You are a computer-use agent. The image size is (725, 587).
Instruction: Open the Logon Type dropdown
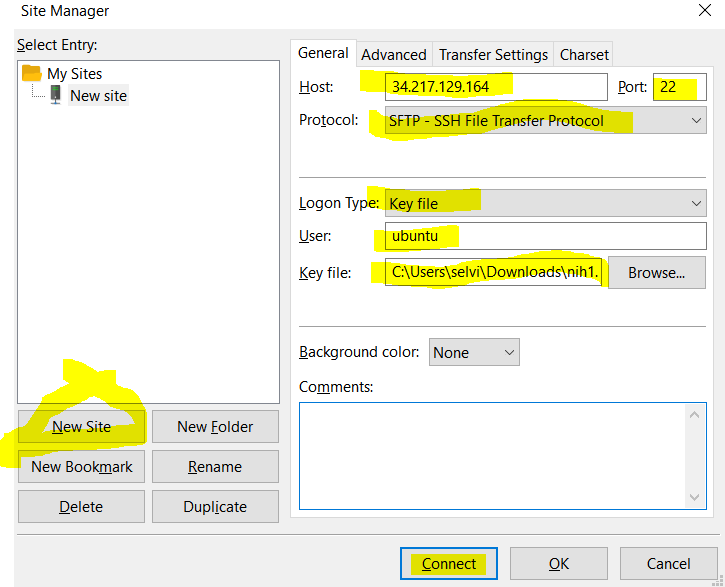tap(546, 203)
